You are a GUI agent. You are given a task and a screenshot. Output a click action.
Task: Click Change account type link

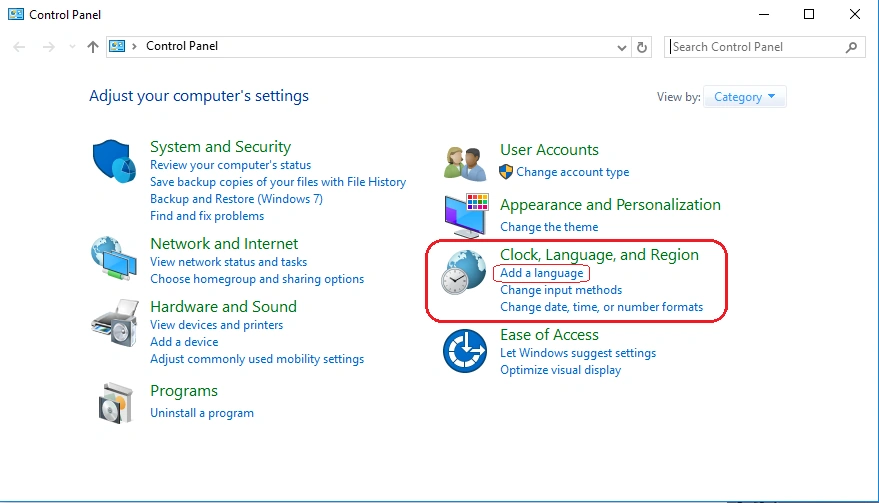[x=572, y=172]
